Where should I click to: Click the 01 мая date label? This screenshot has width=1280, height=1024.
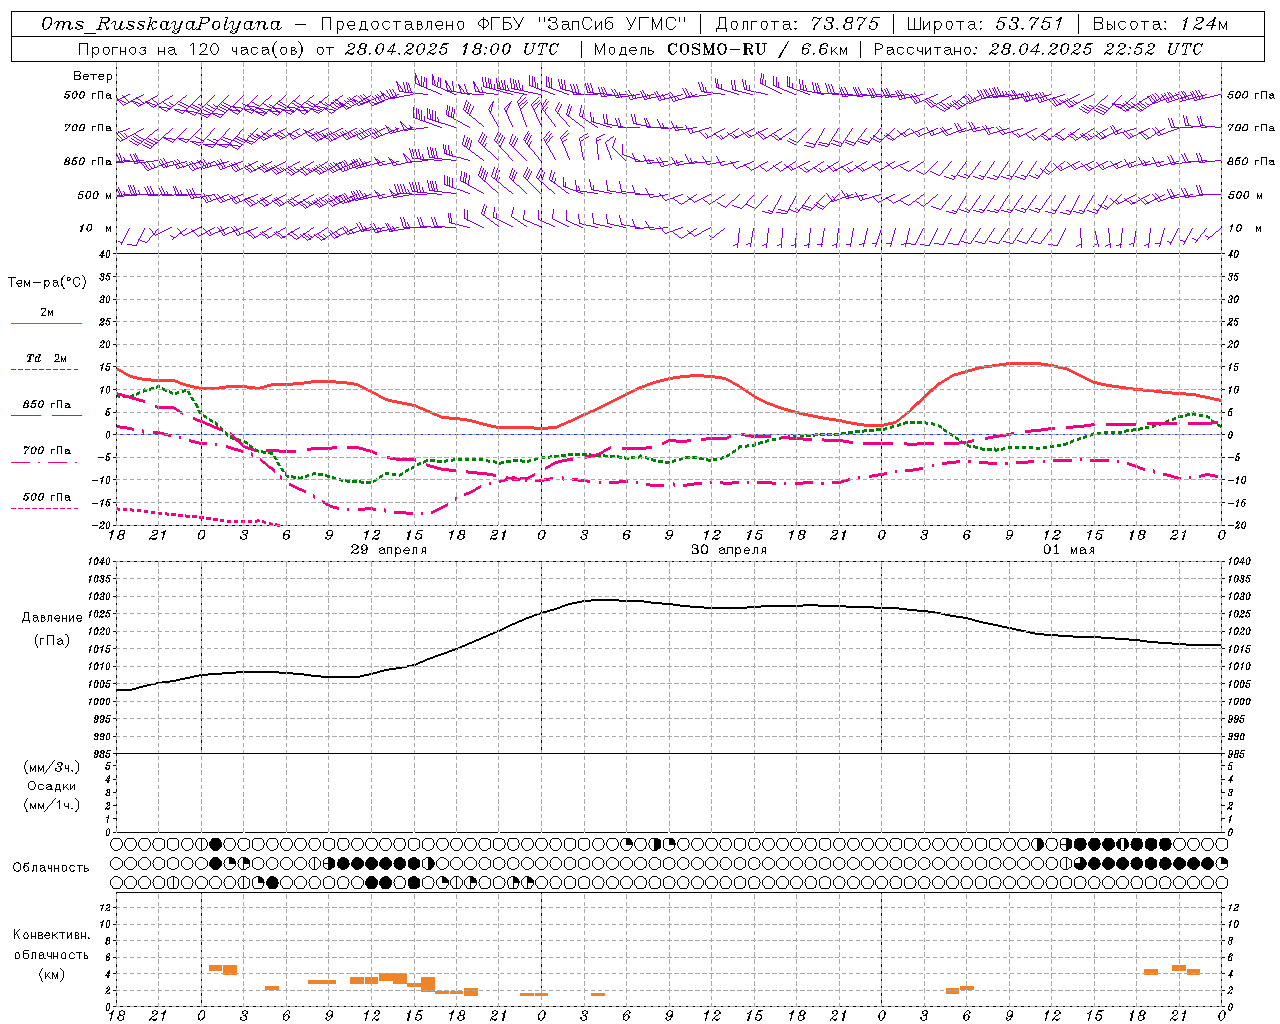pos(1069,550)
